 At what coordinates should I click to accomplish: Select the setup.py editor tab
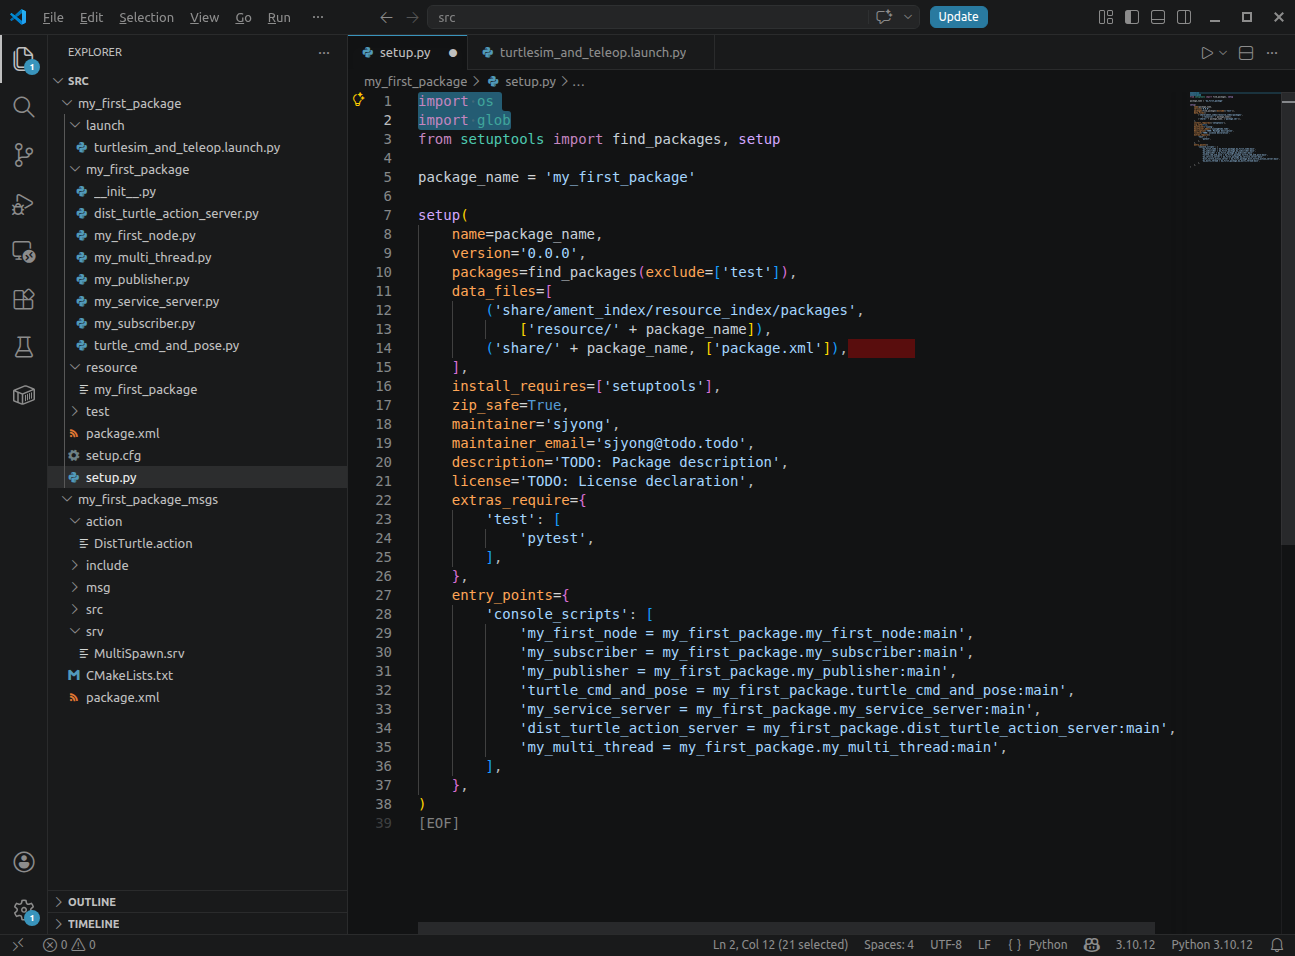(x=408, y=53)
